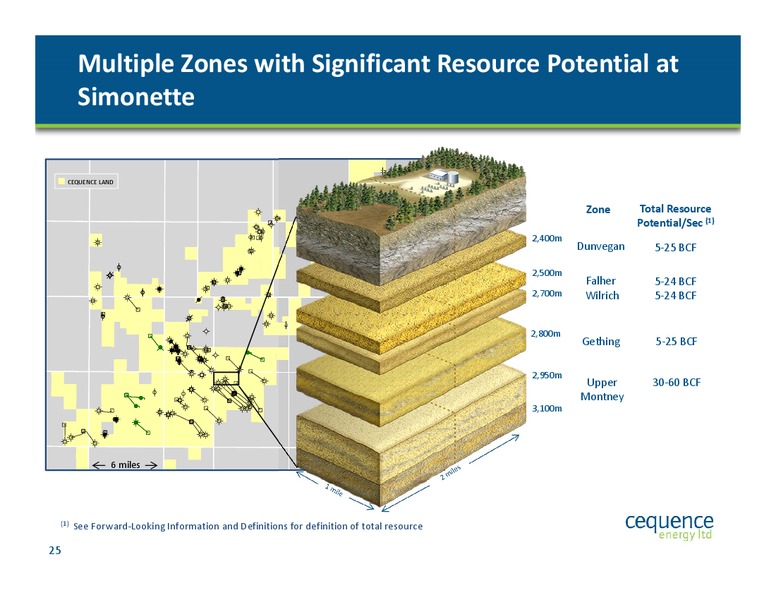Click the page number '25'

(55, 550)
